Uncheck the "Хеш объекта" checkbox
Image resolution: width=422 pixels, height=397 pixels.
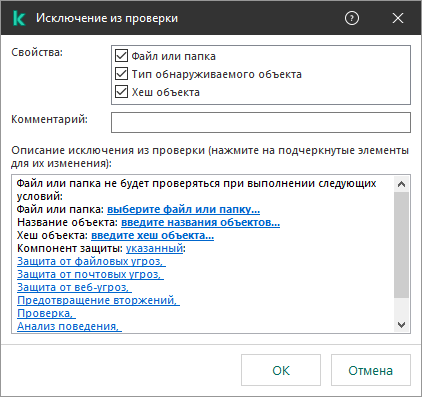121,92
